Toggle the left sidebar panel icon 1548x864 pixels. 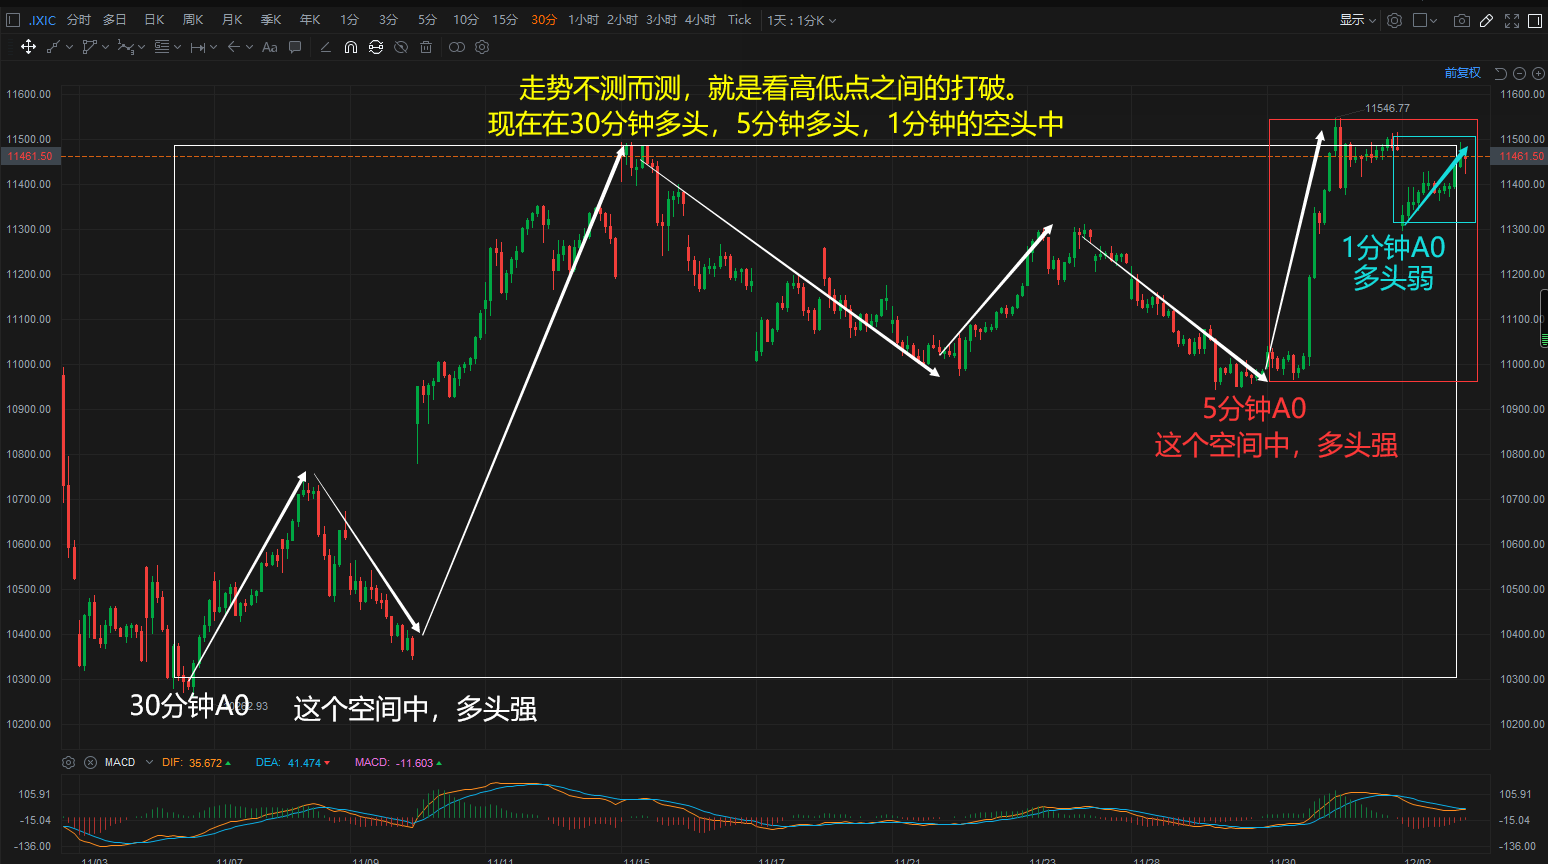click(x=13, y=20)
